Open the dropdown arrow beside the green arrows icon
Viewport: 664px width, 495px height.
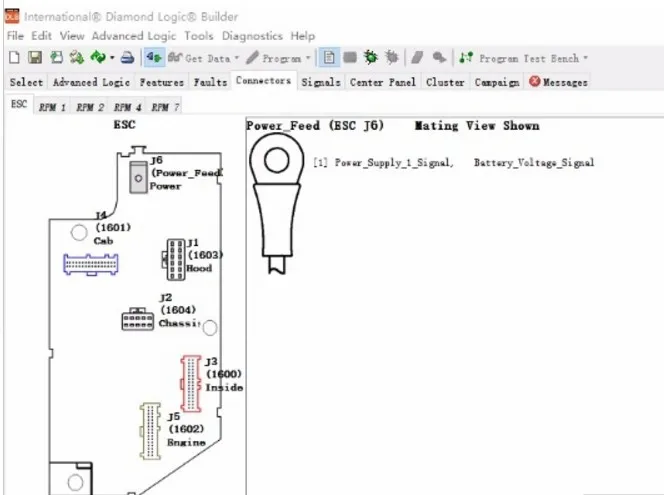point(112,58)
